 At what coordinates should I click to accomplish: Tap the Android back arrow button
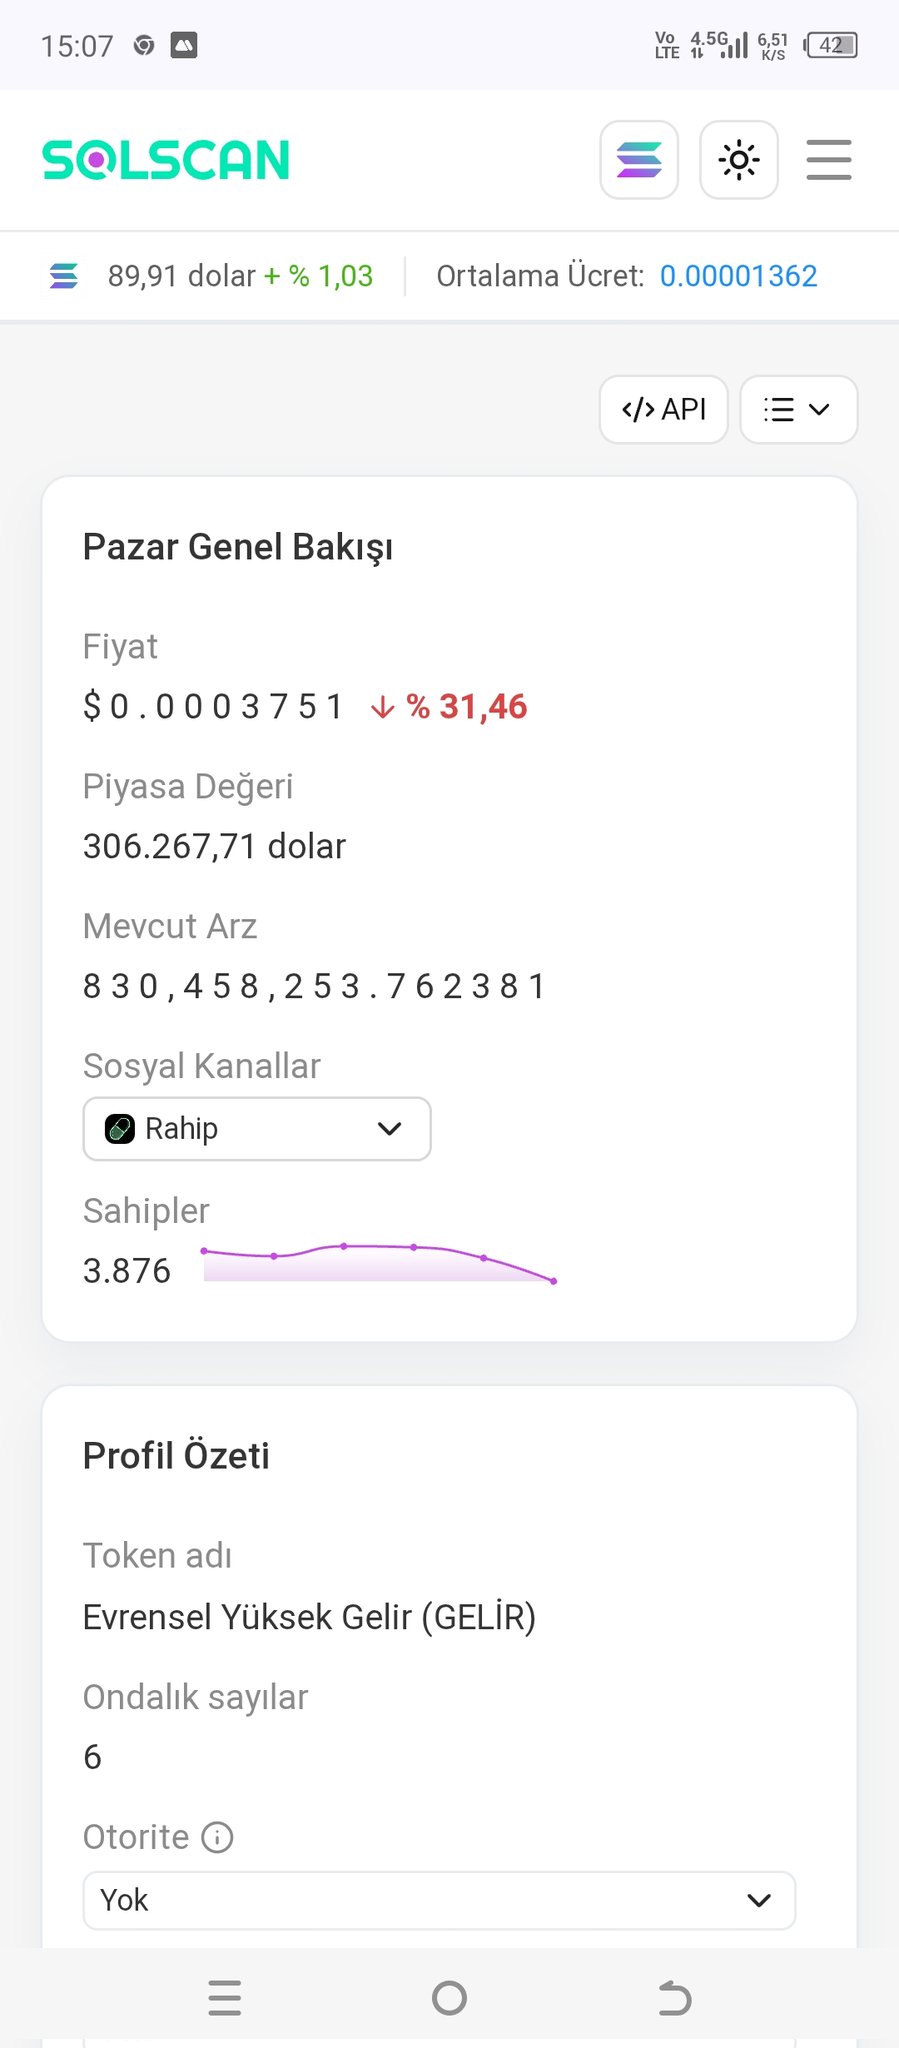tap(675, 1998)
